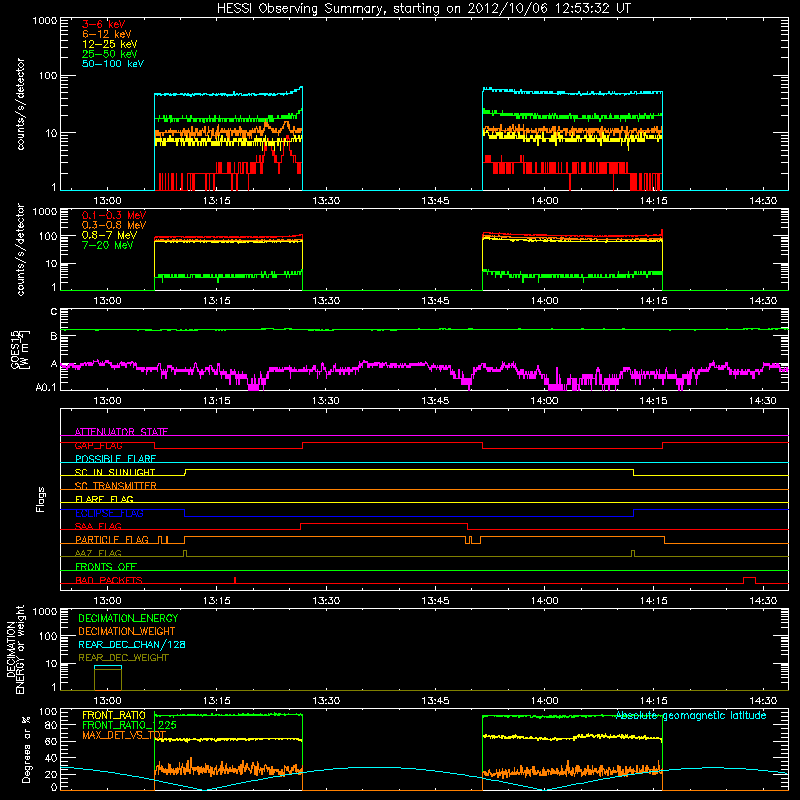Click the vertical Flags axis title
Viewport: 800px width, 800px height.
(x=41, y=499)
